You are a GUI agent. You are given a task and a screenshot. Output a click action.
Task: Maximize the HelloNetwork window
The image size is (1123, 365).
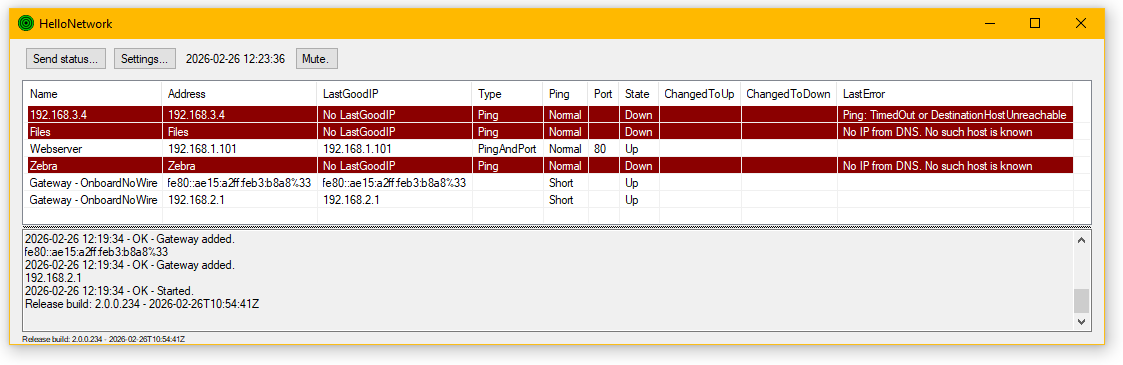coord(1035,24)
